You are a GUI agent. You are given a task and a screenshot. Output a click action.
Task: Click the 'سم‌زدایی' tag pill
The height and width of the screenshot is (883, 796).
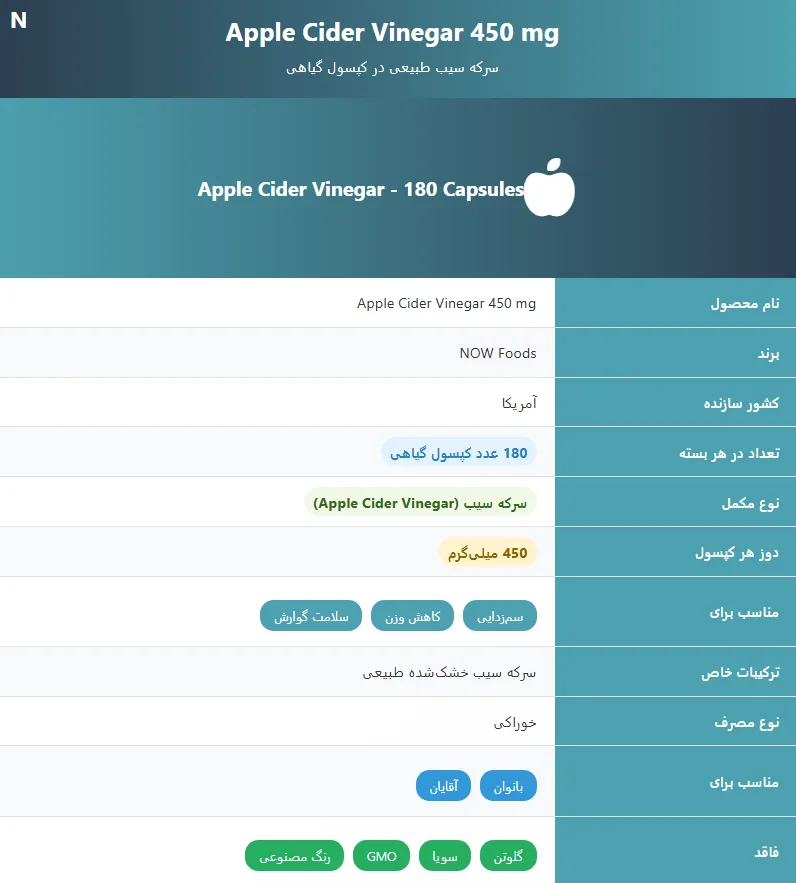tap(500, 616)
